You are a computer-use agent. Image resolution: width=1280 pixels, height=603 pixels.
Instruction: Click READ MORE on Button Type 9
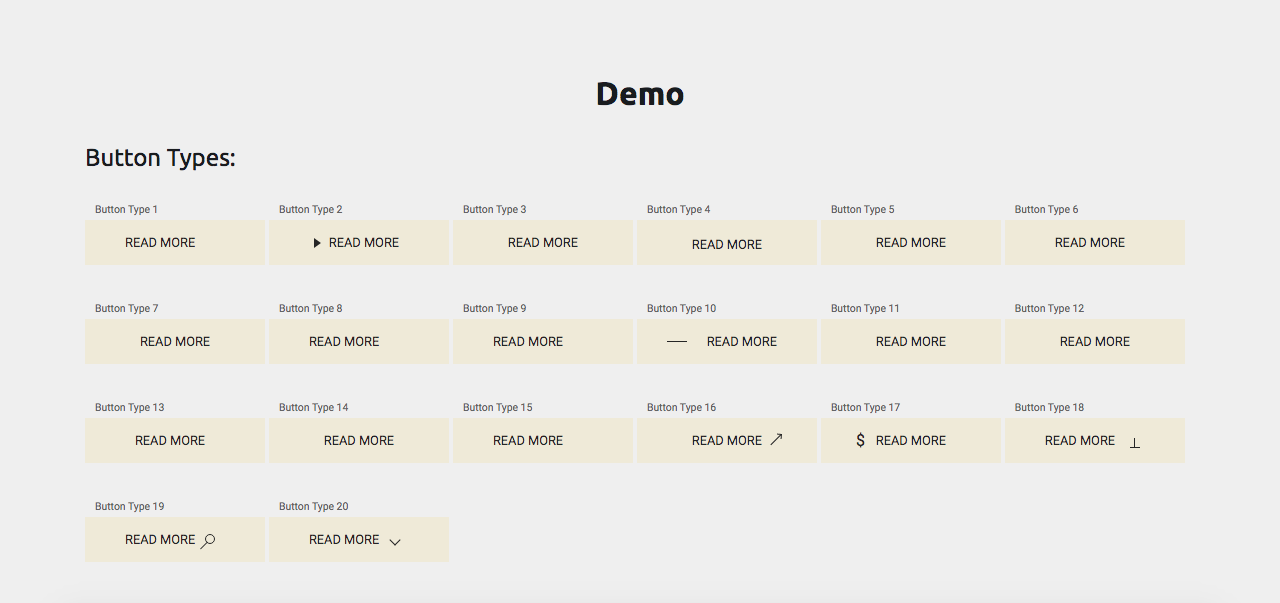(528, 341)
